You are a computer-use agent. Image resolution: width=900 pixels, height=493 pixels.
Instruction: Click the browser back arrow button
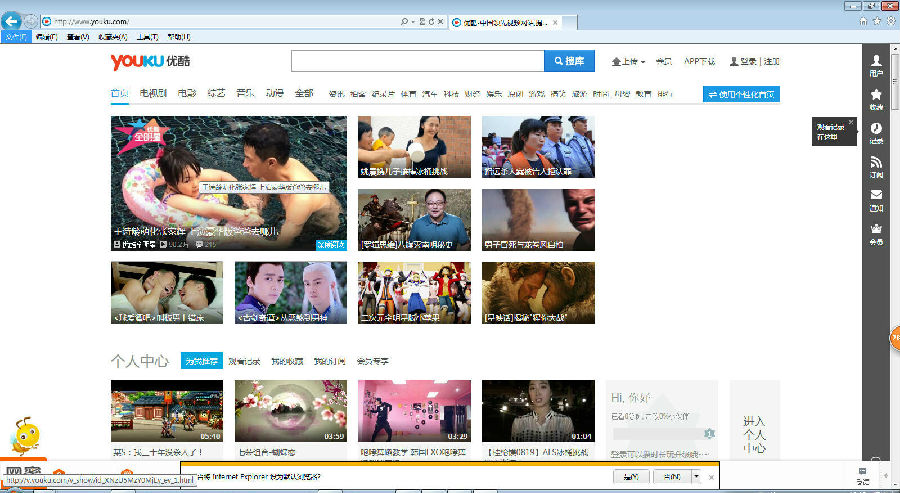point(13,21)
